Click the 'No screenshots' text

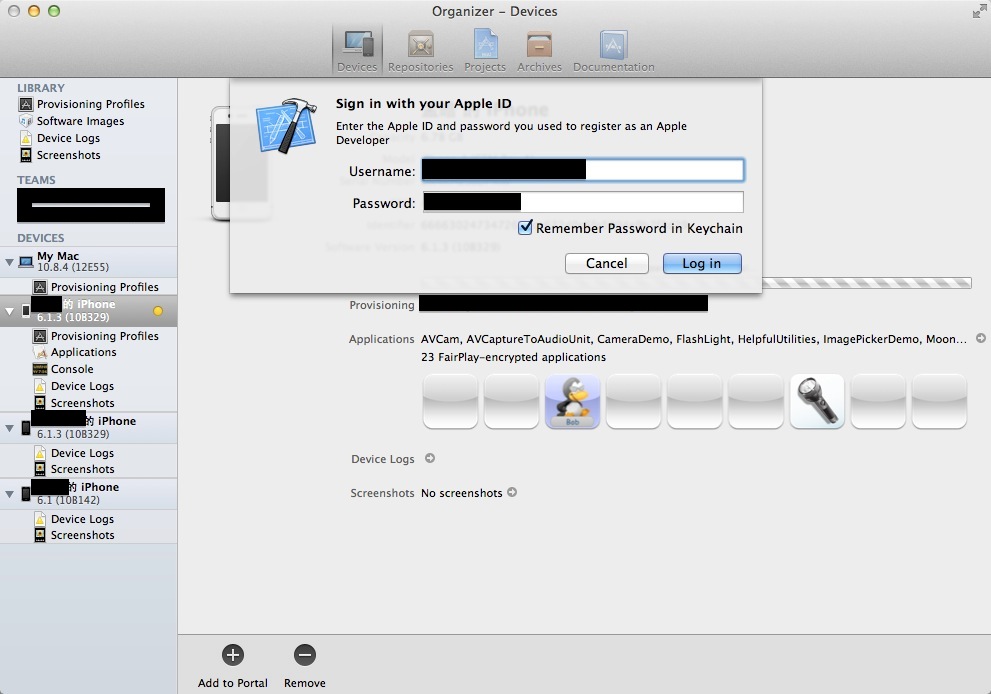(x=461, y=493)
